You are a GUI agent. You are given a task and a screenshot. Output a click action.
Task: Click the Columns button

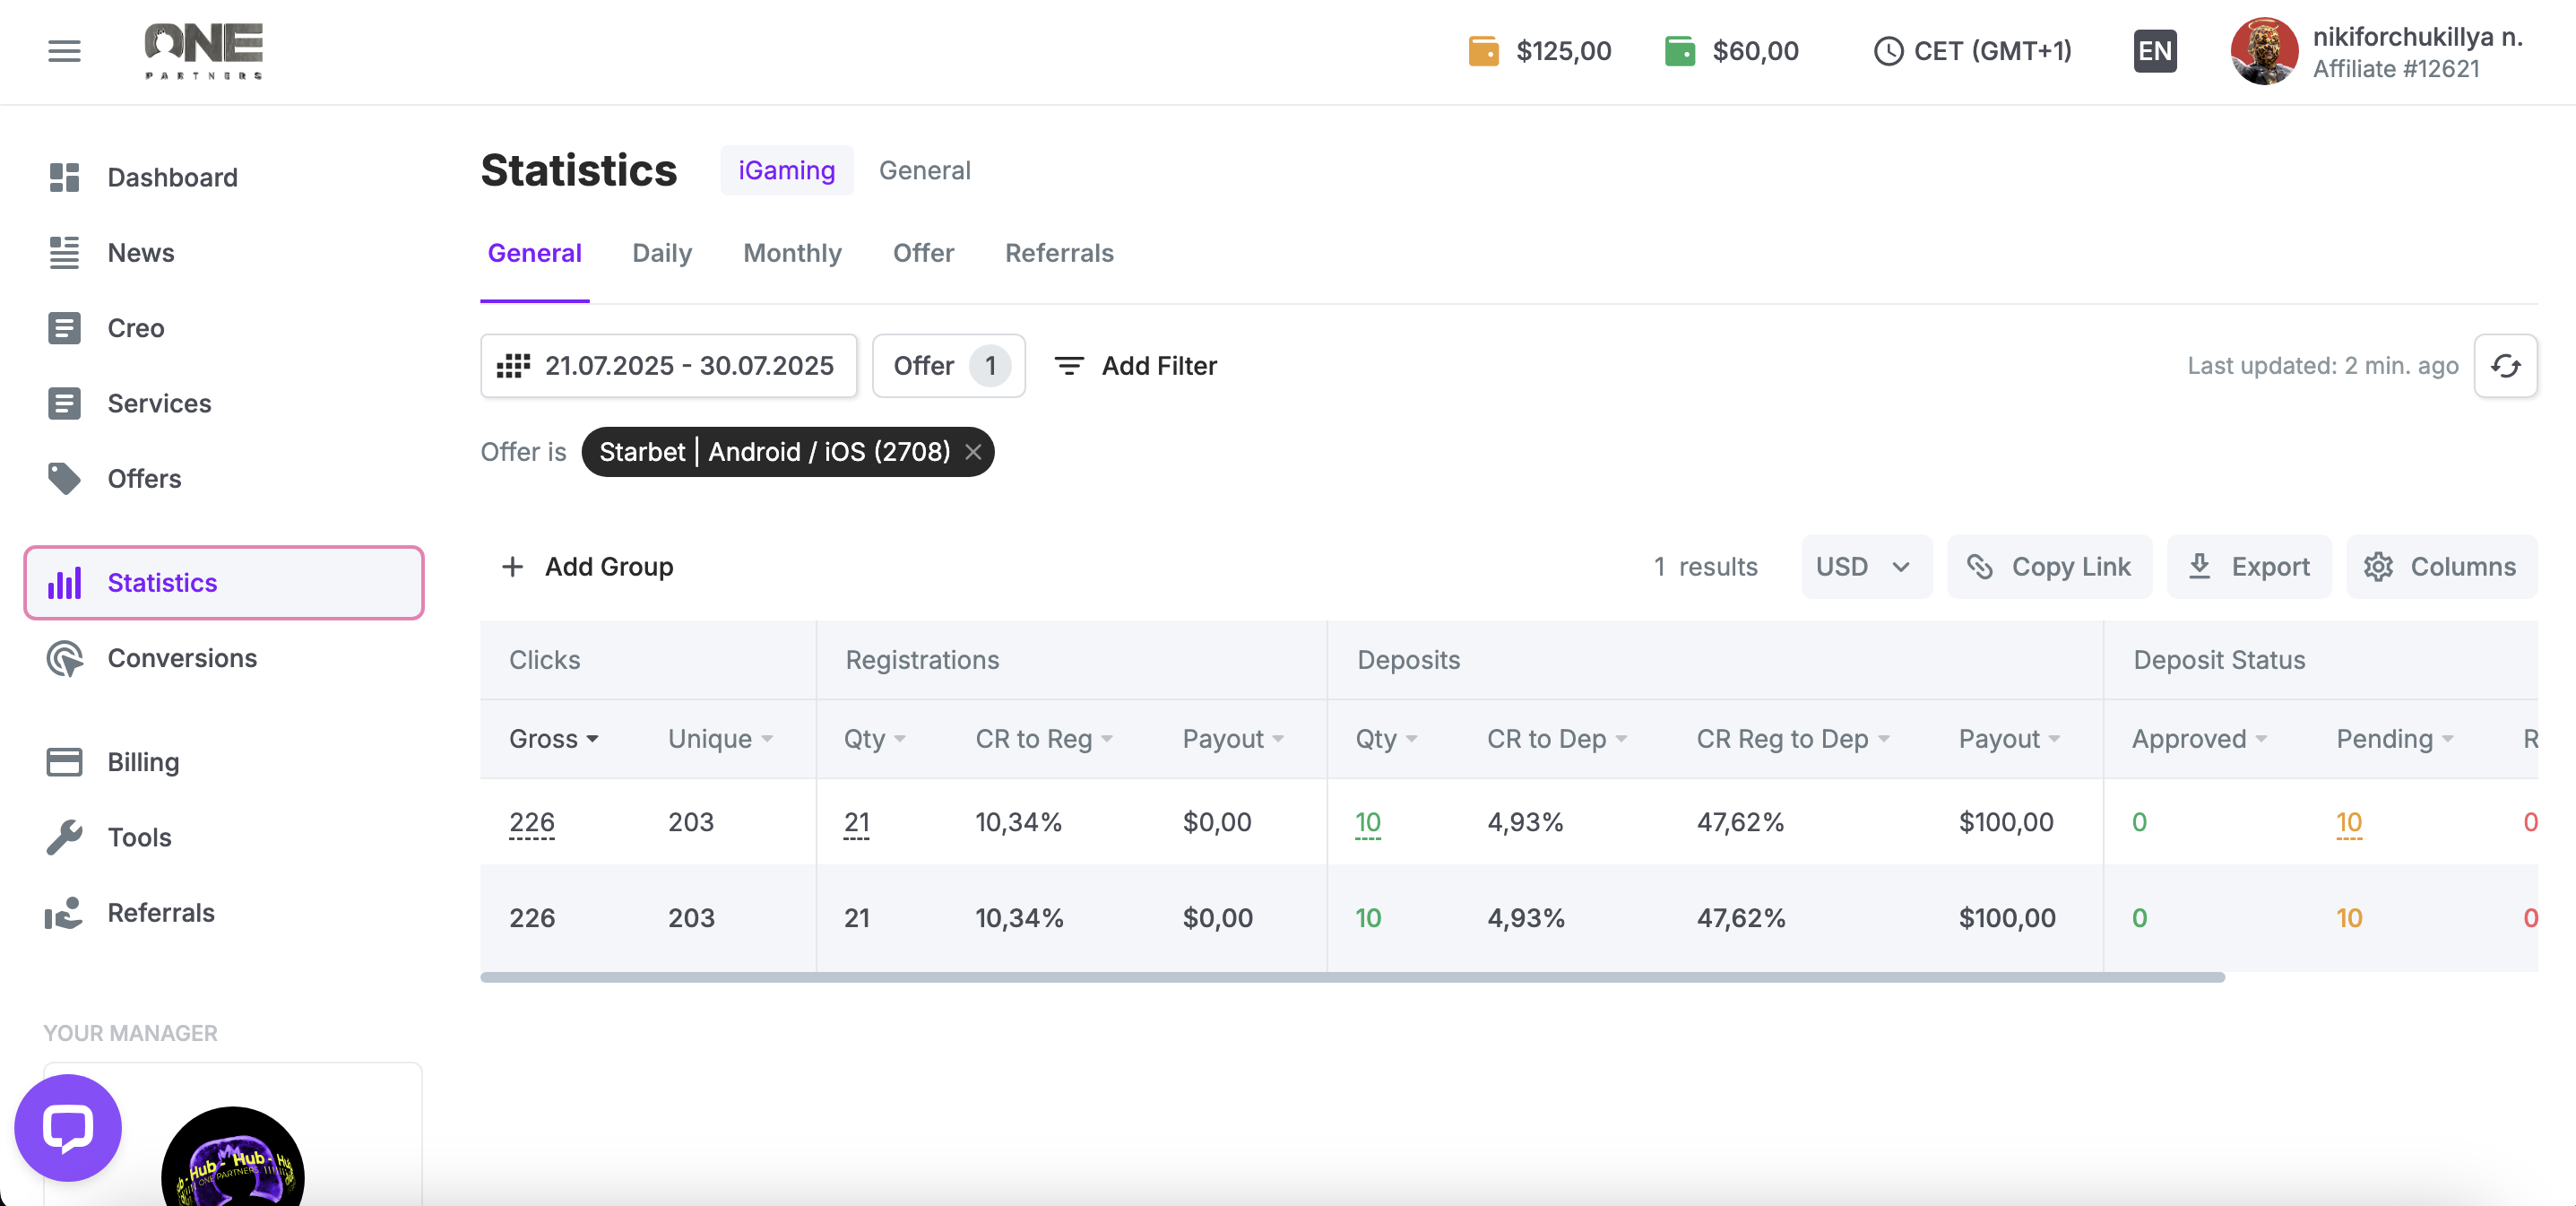pos(2442,567)
